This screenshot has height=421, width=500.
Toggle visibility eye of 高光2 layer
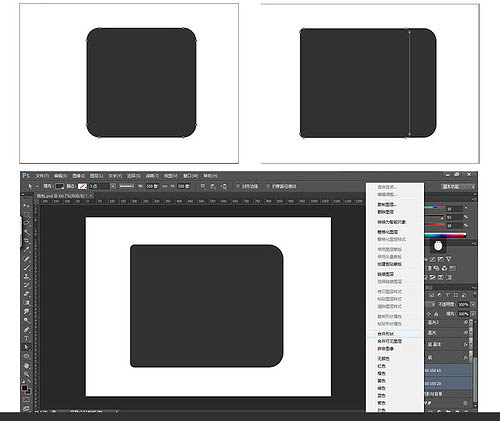(x=466, y=322)
